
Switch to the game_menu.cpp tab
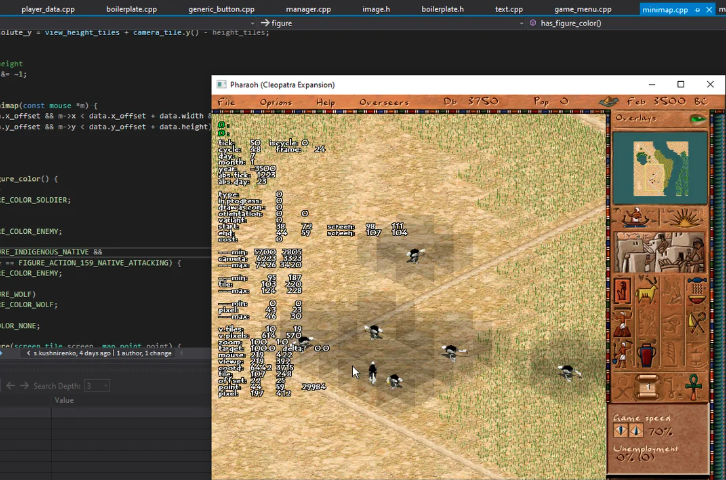pyautogui.click(x=582, y=9)
